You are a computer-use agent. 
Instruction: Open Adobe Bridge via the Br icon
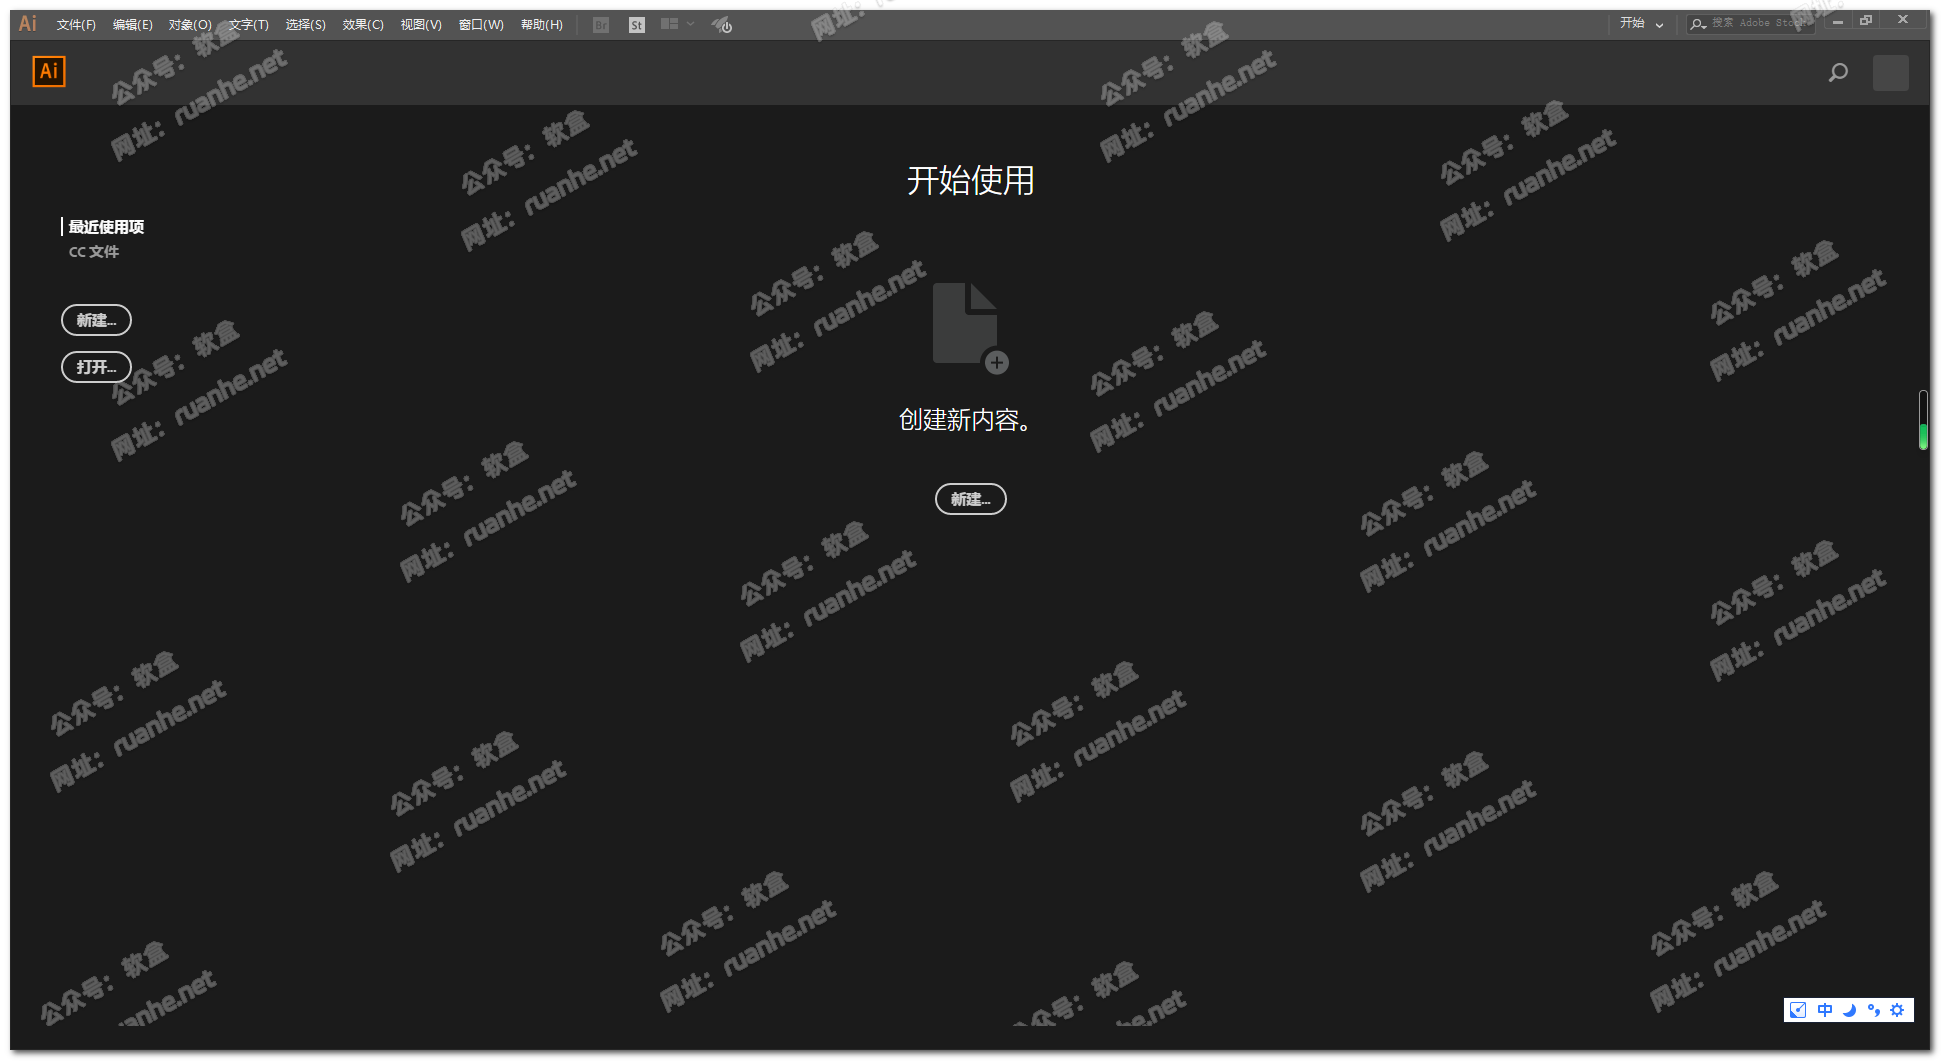[x=601, y=25]
